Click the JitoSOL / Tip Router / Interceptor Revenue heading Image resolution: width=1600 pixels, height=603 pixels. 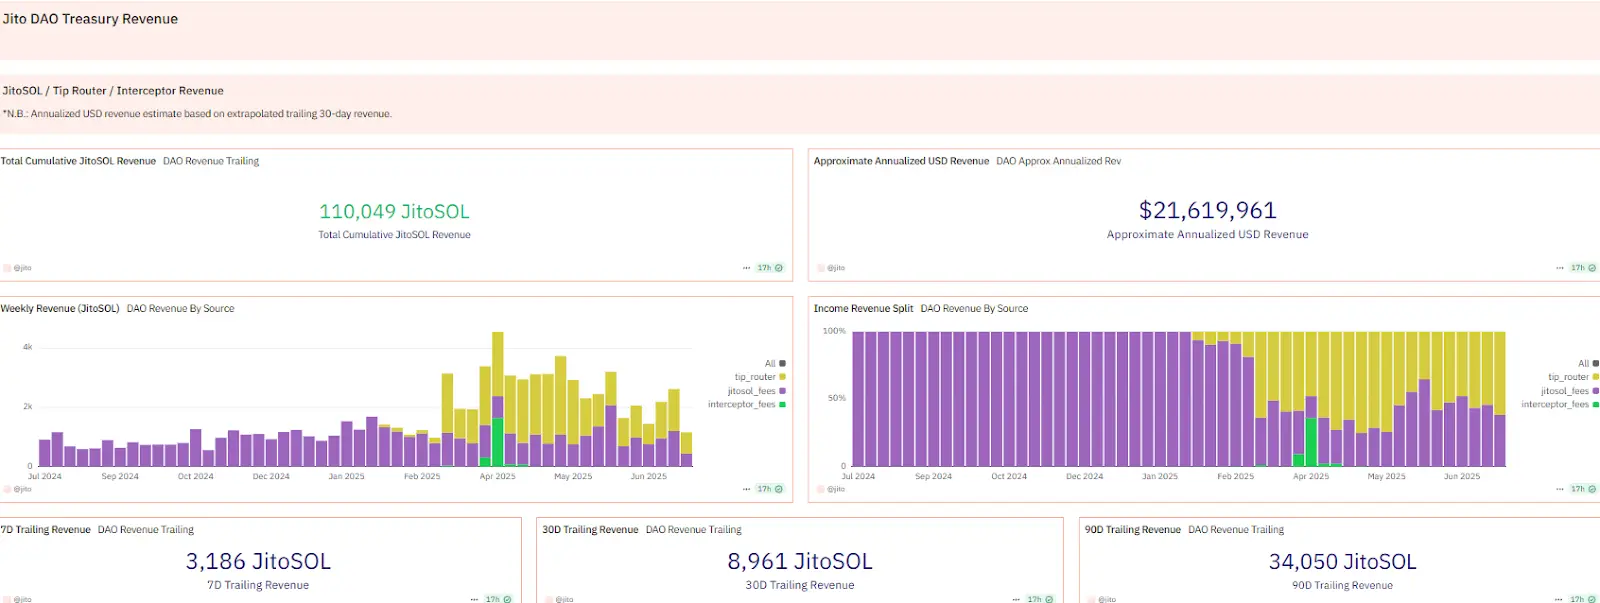tap(113, 91)
